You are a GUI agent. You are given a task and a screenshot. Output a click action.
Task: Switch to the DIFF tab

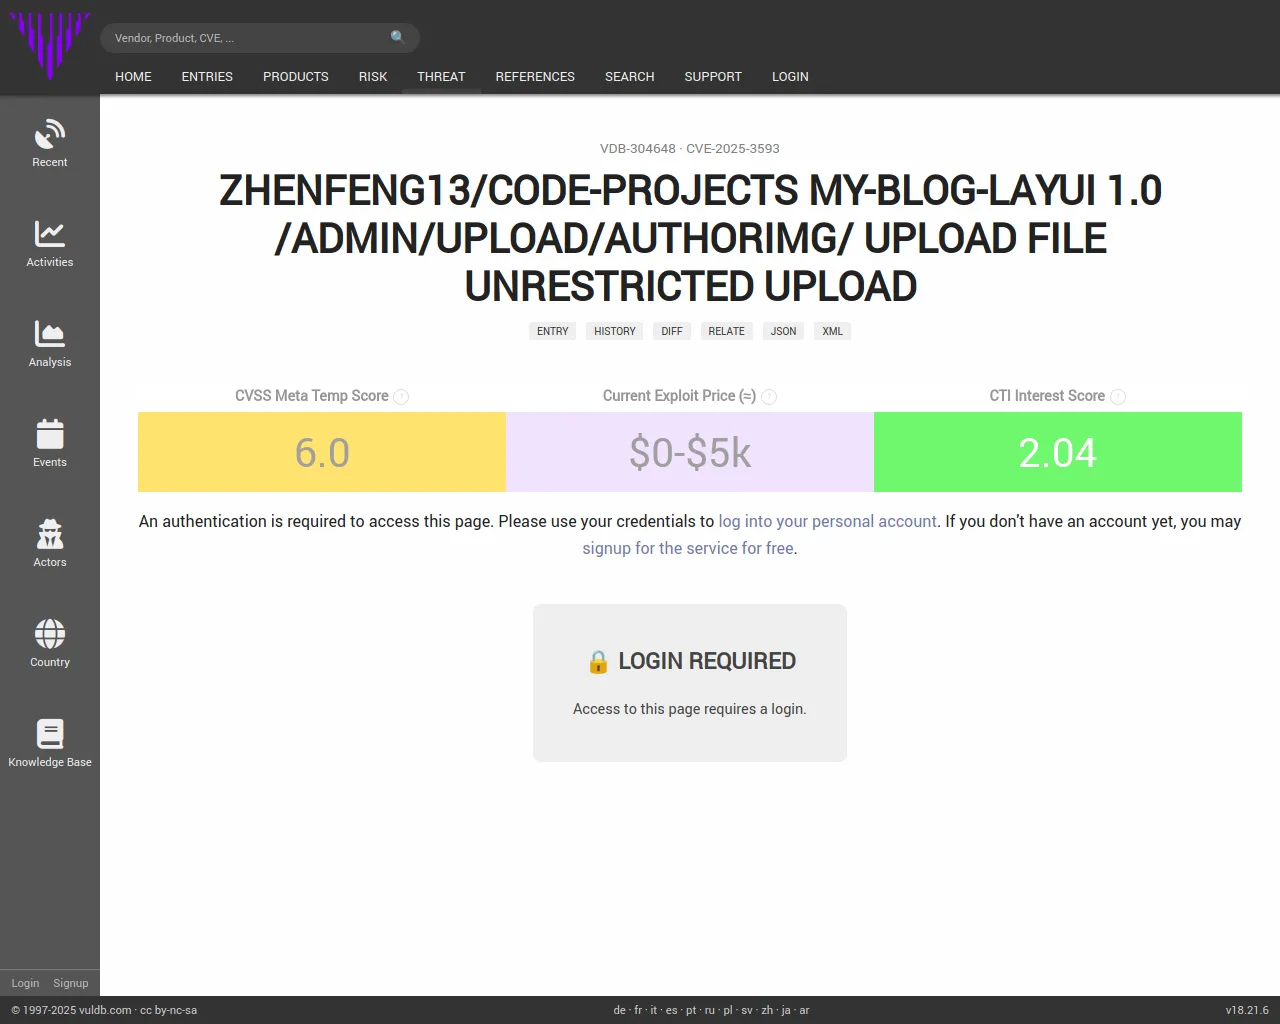click(x=672, y=331)
